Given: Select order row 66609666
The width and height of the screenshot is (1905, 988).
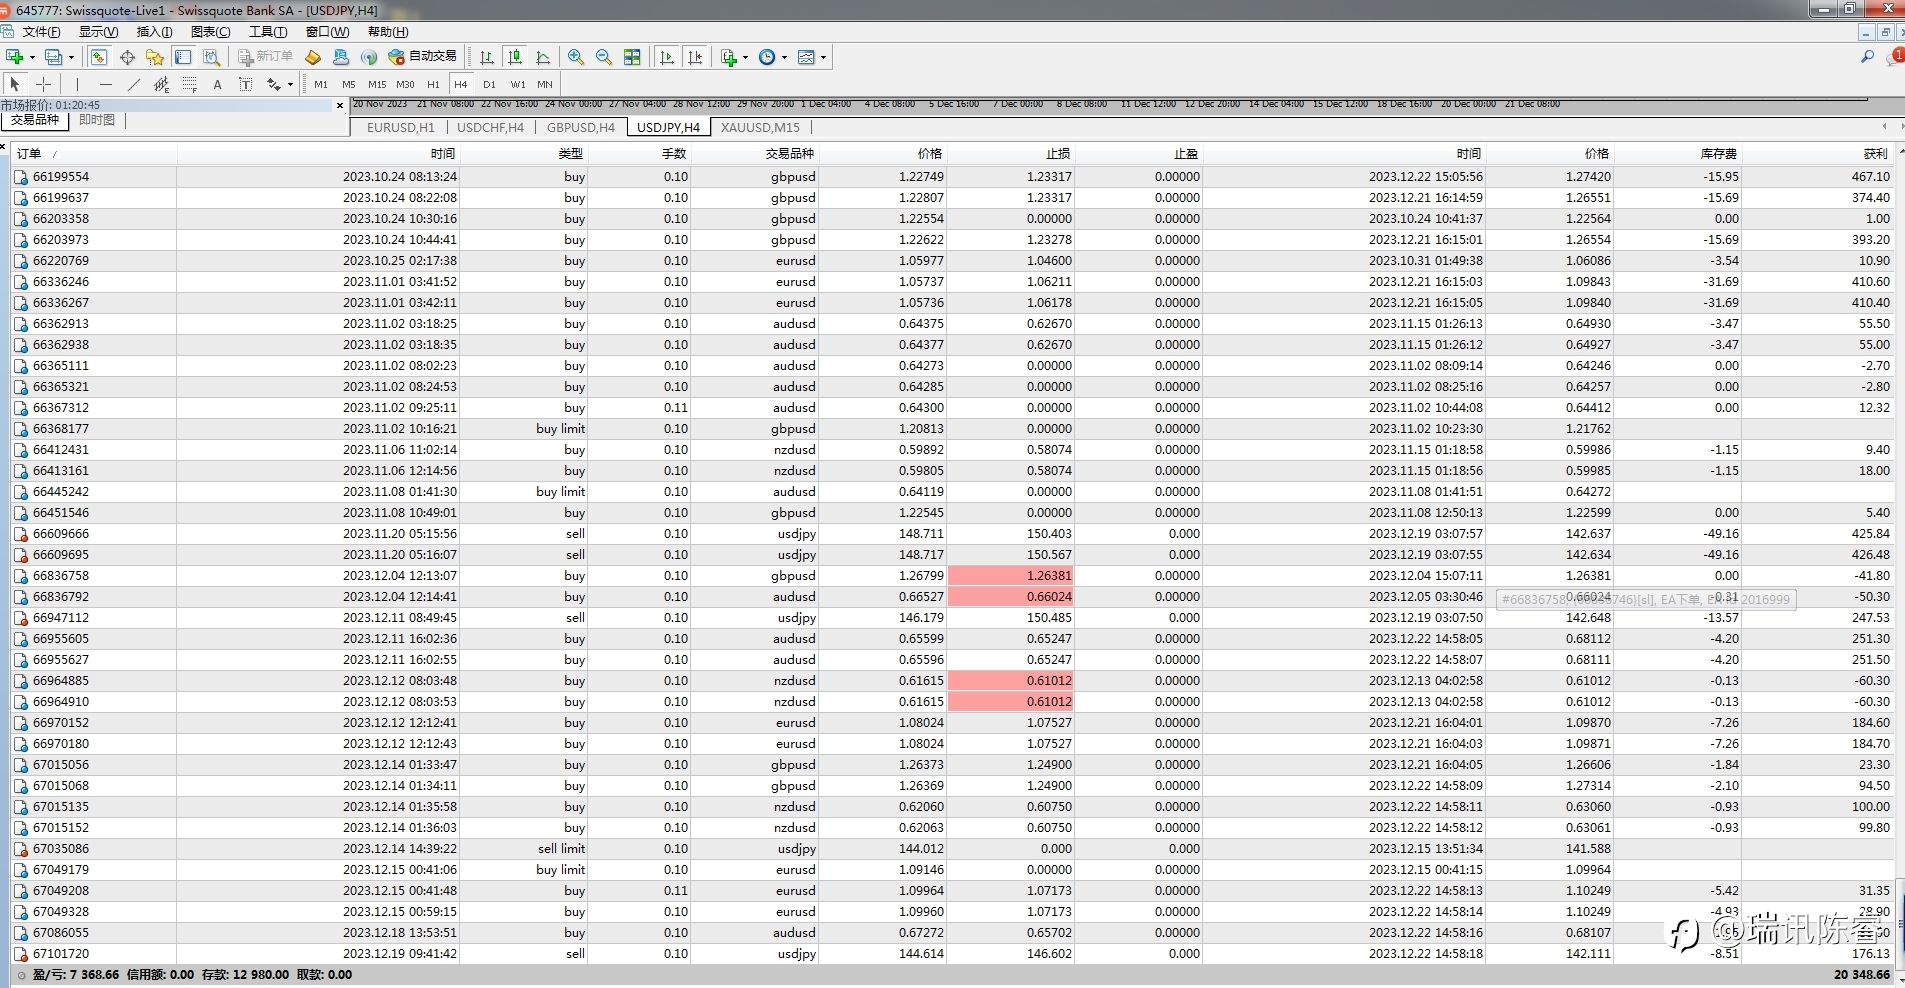Looking at the screenshot, I should tap(61, 534).
